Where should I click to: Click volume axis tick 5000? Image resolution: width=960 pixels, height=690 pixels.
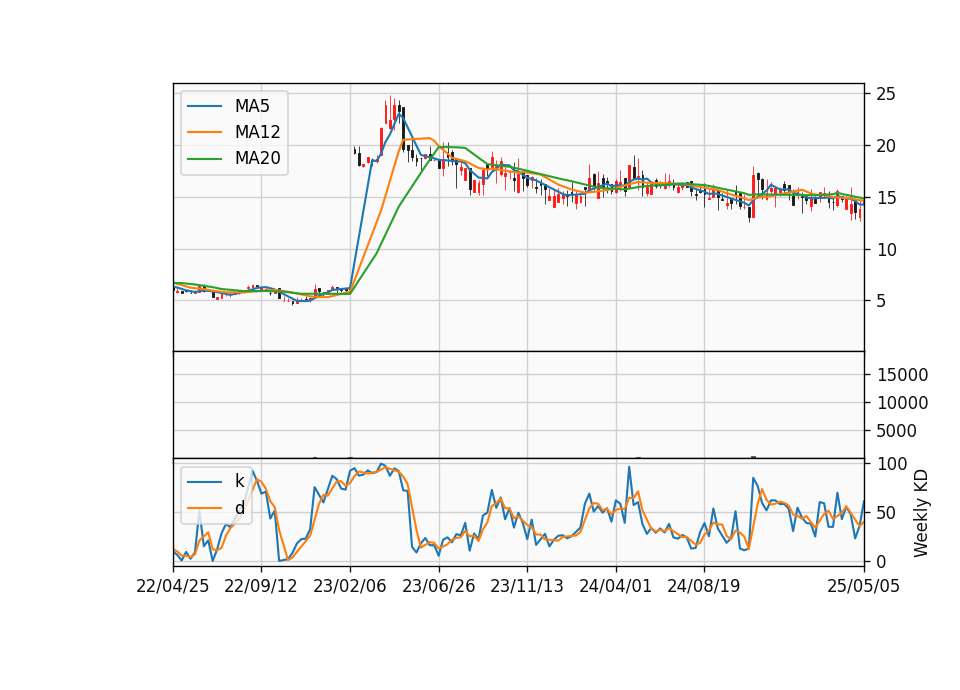pyautogui.click(x=897, y=431)
